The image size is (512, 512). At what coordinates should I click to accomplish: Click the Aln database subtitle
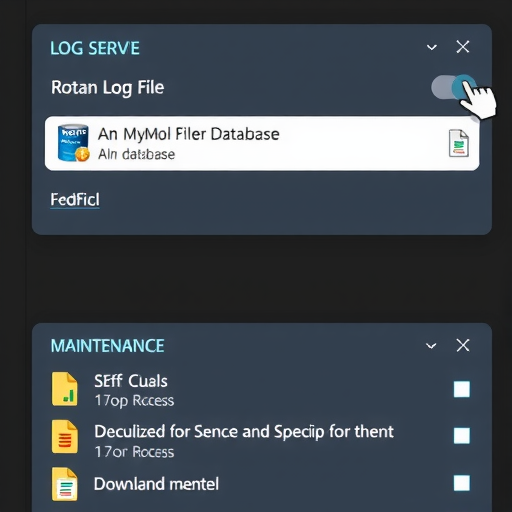pyautogui.click(x=137, y=154)
